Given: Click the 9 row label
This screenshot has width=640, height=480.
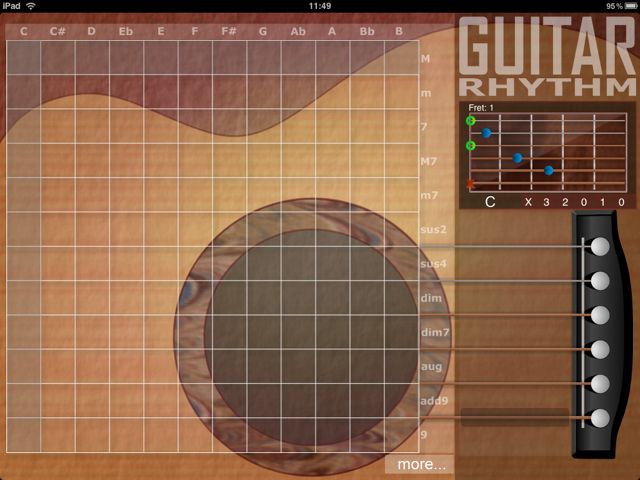Looking at the screenshot, I should click(x=424, y=435).
